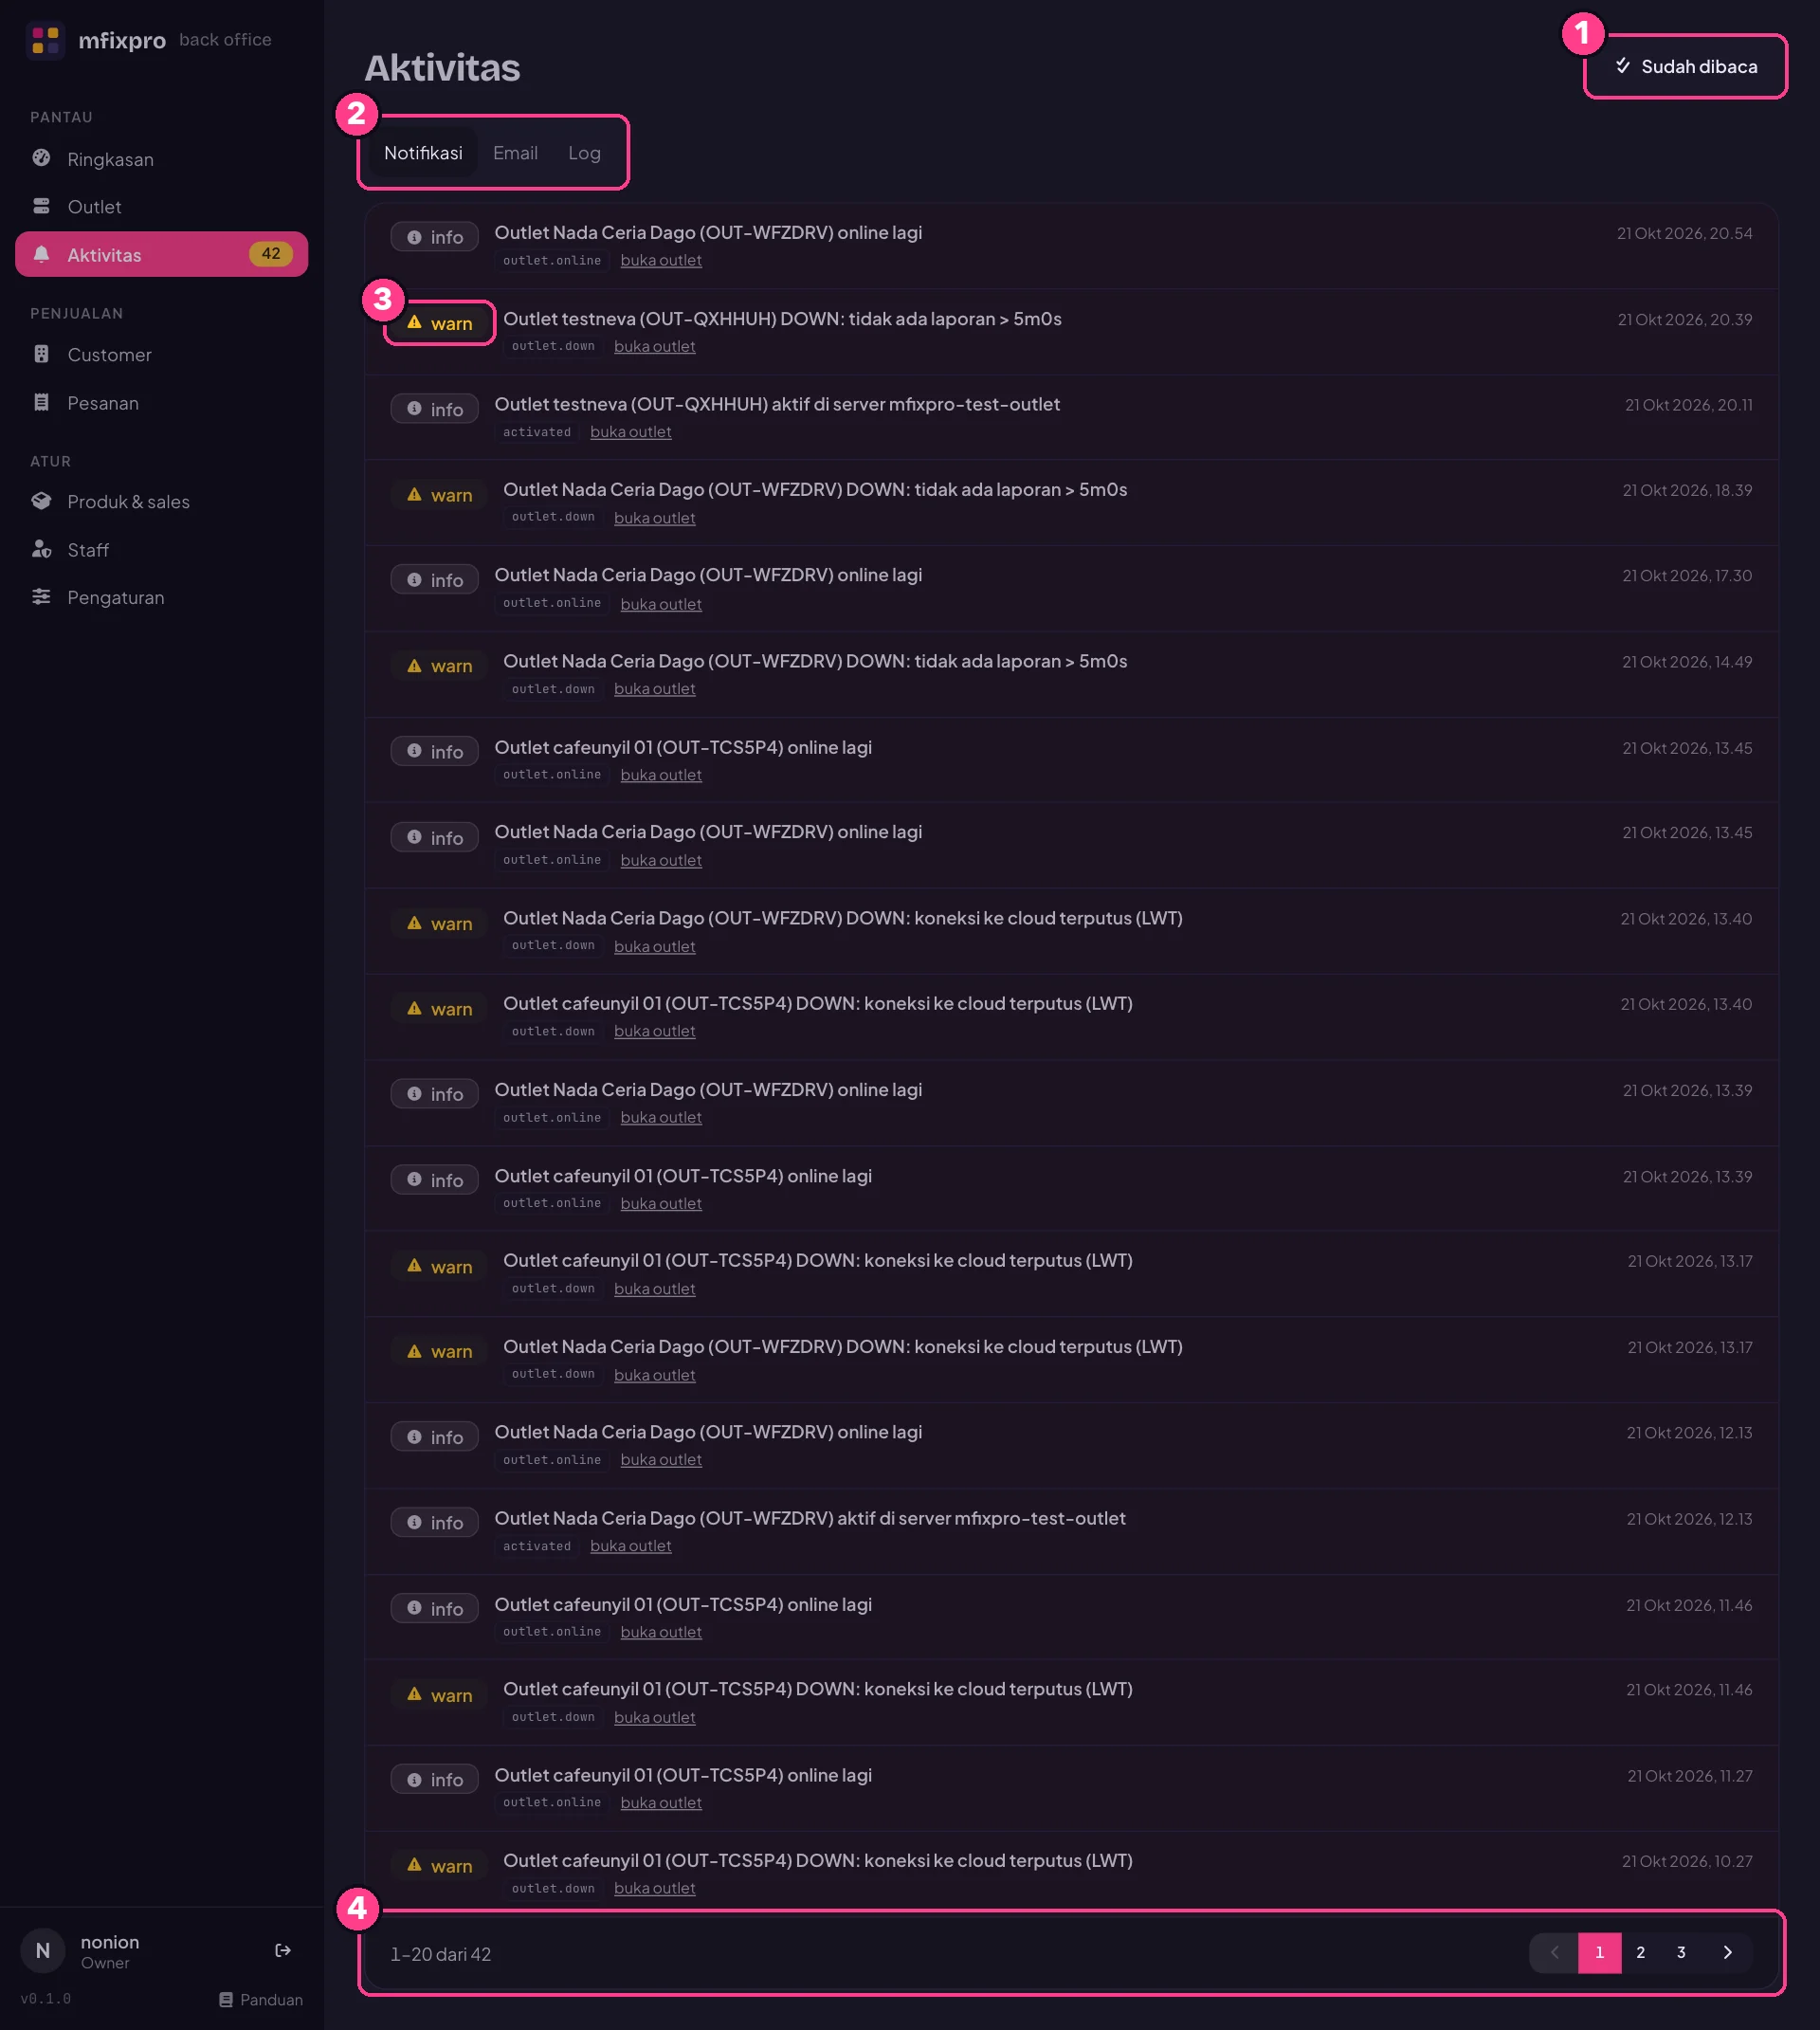
Task: Switch to the Notifikasi tab
Action: click(423, 153)
